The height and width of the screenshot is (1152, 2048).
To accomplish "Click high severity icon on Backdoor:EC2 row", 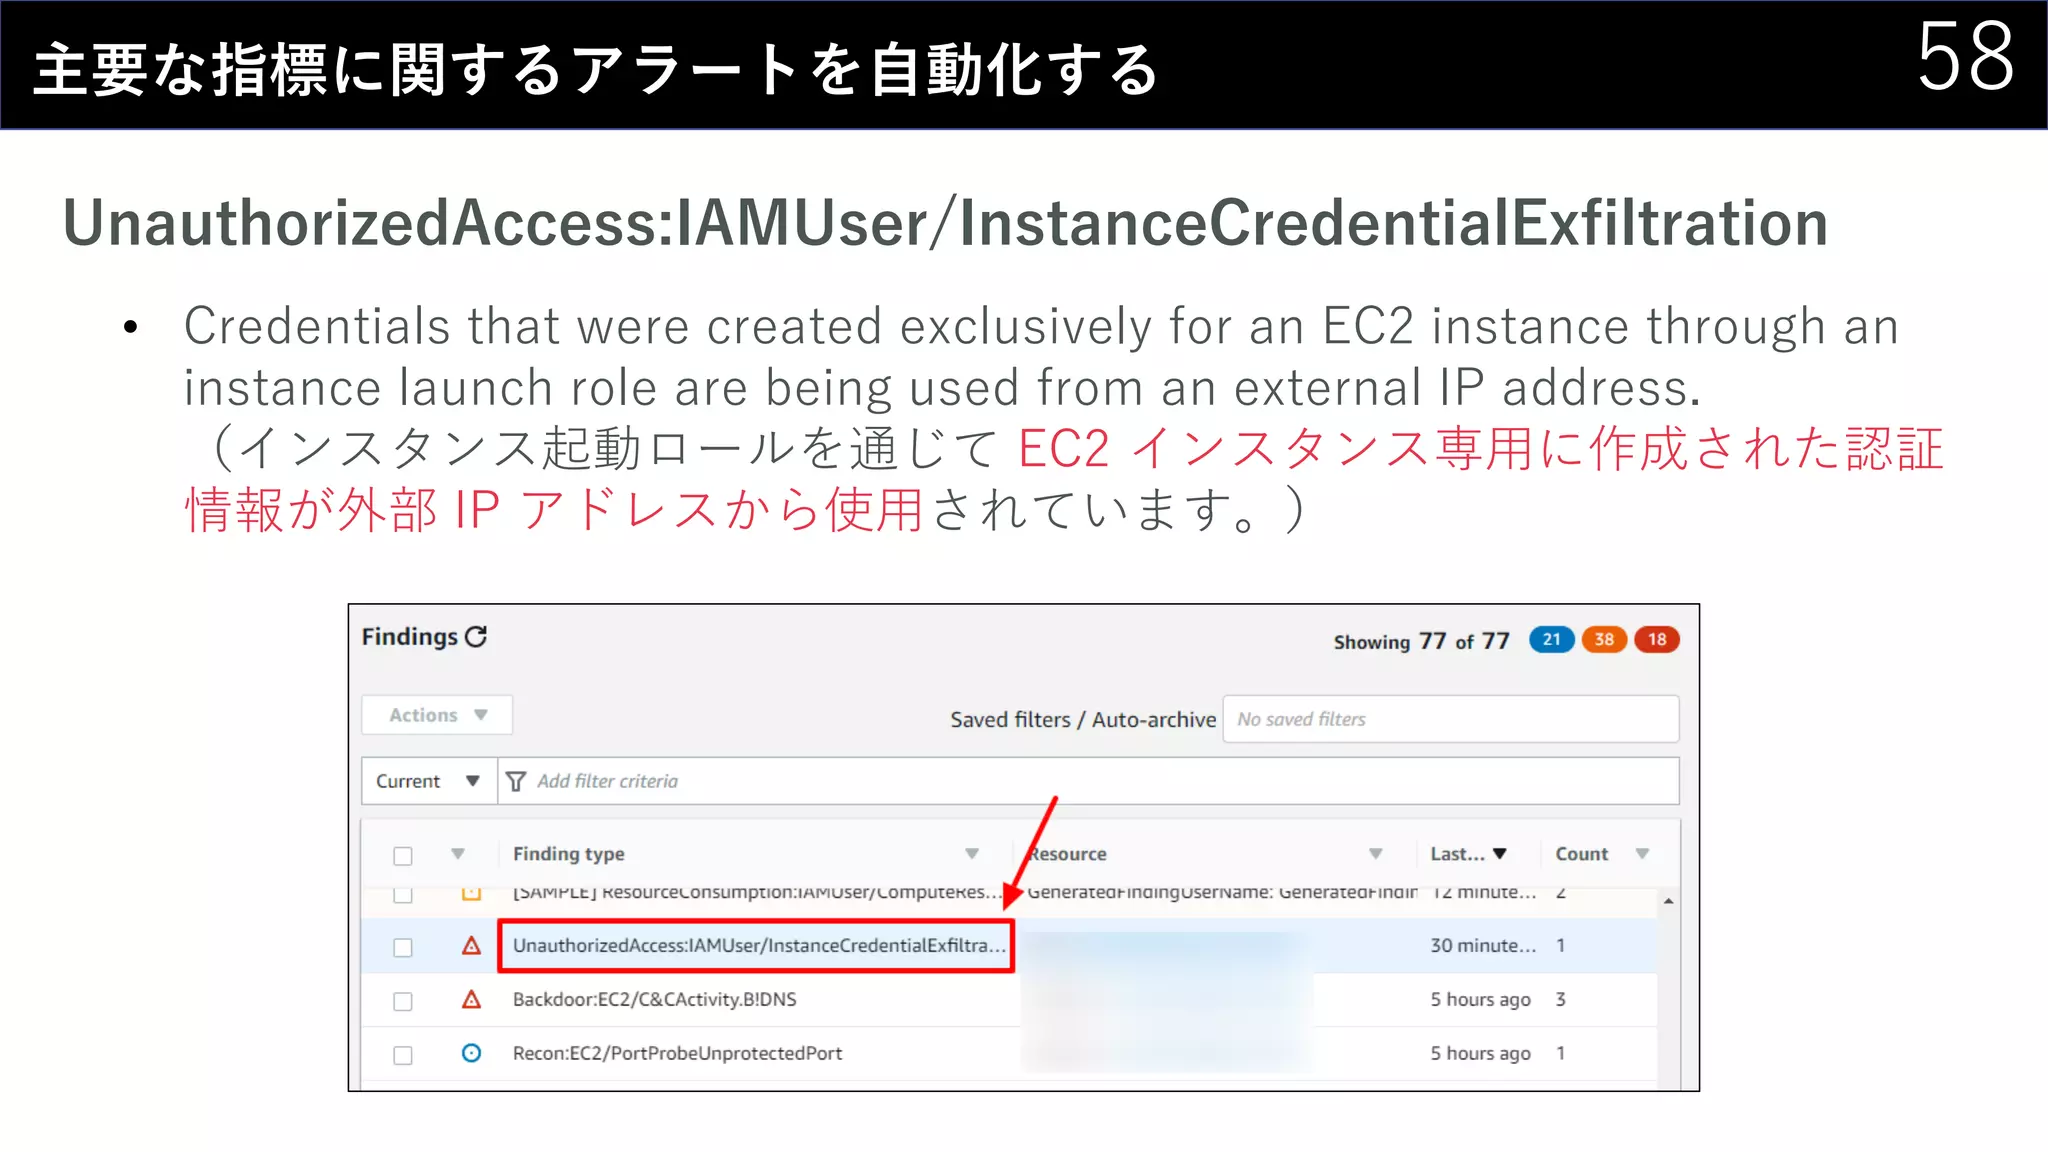I will (471, 999).
